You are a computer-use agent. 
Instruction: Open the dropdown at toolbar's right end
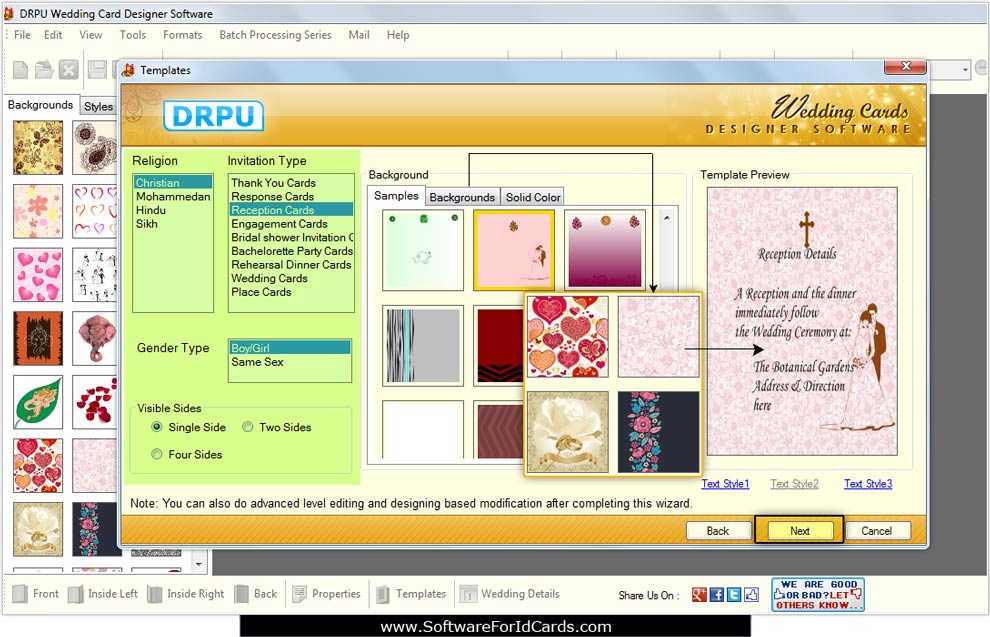(x=965, y=69)
